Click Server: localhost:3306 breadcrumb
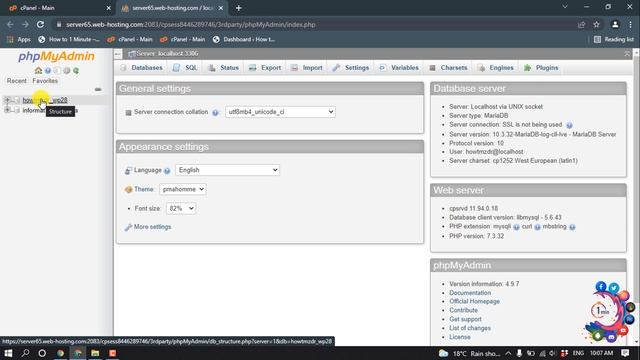Screen dimensions: 640x360 167,53
